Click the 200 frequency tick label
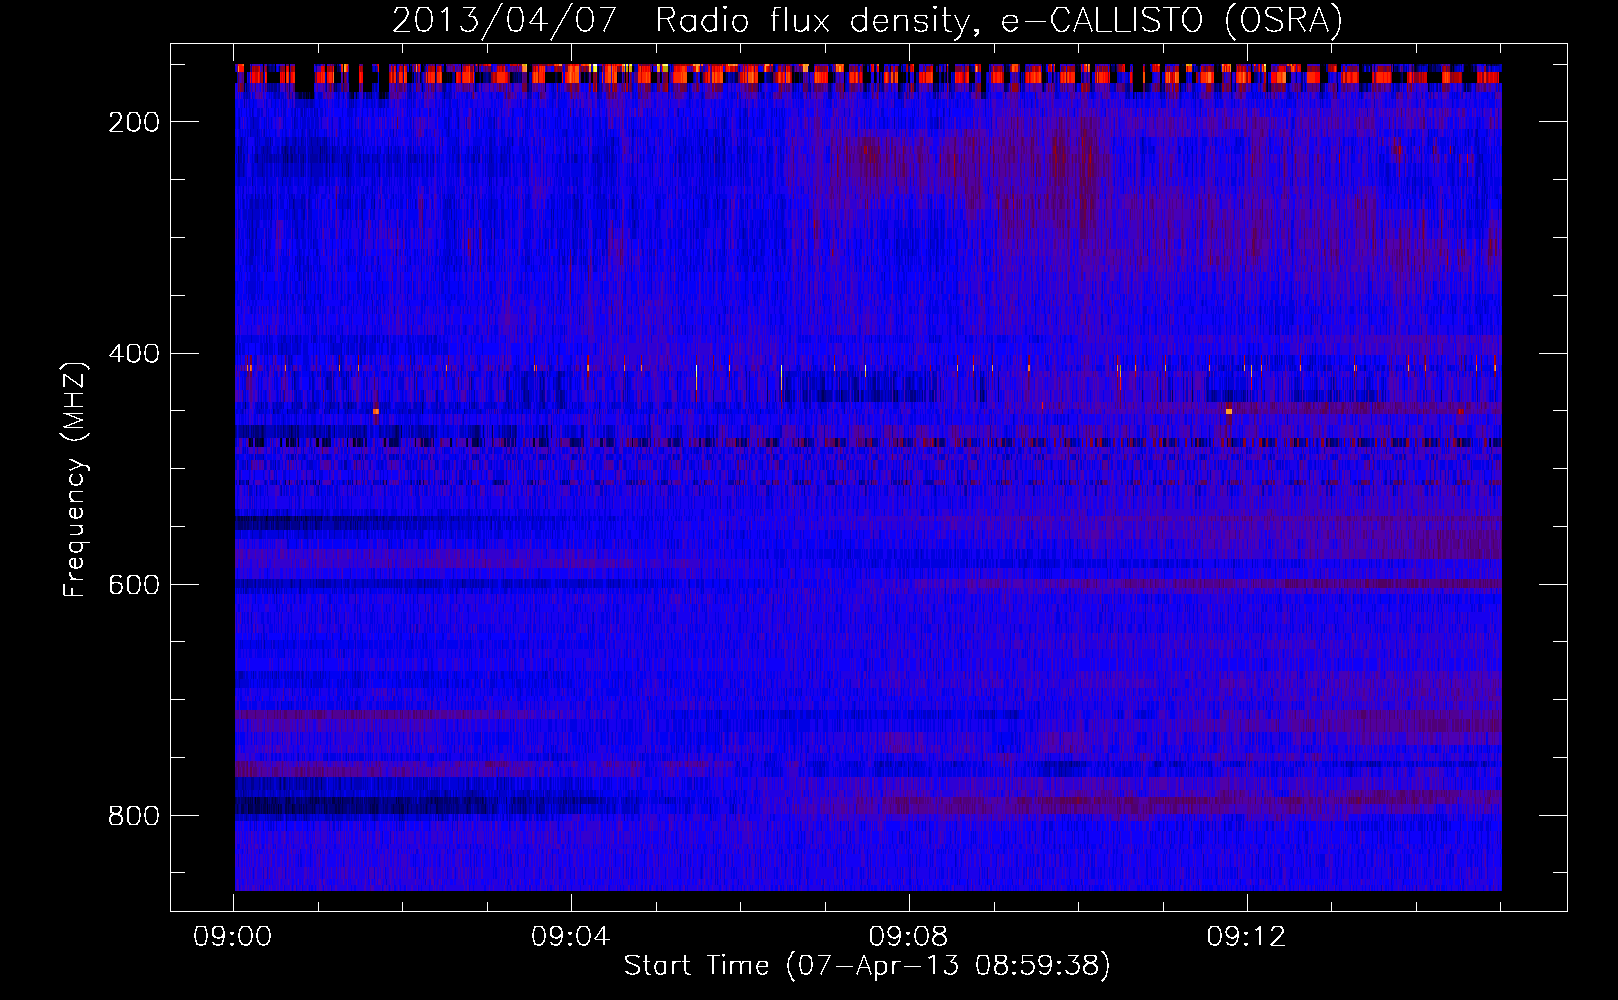1618x1000 pixels. (134, 122)
